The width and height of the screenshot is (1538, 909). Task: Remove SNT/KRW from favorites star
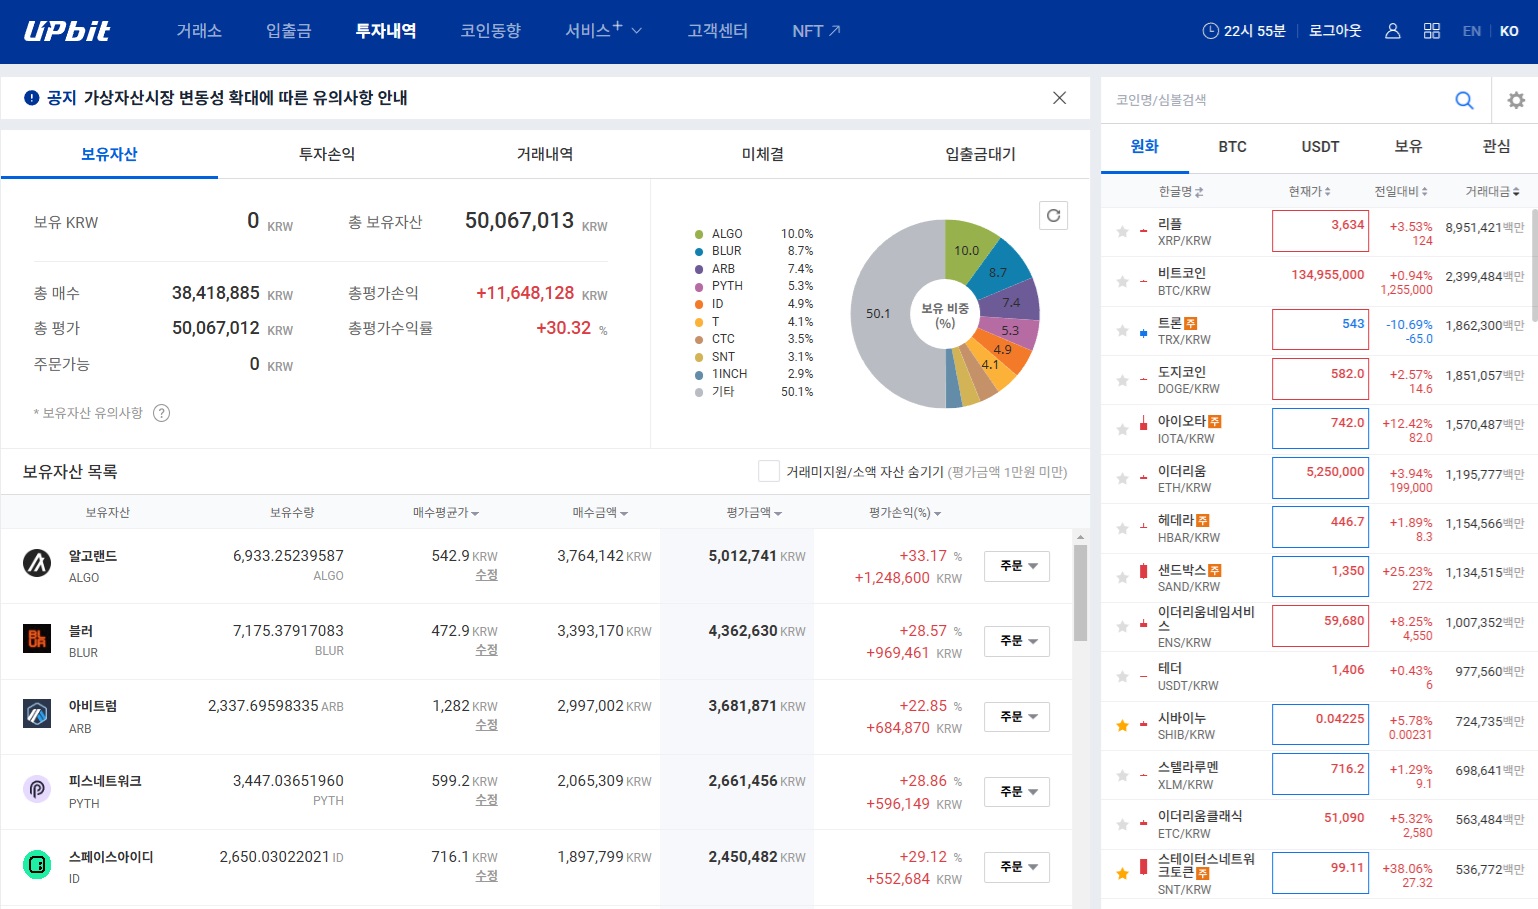click(x=1122, y=874)
